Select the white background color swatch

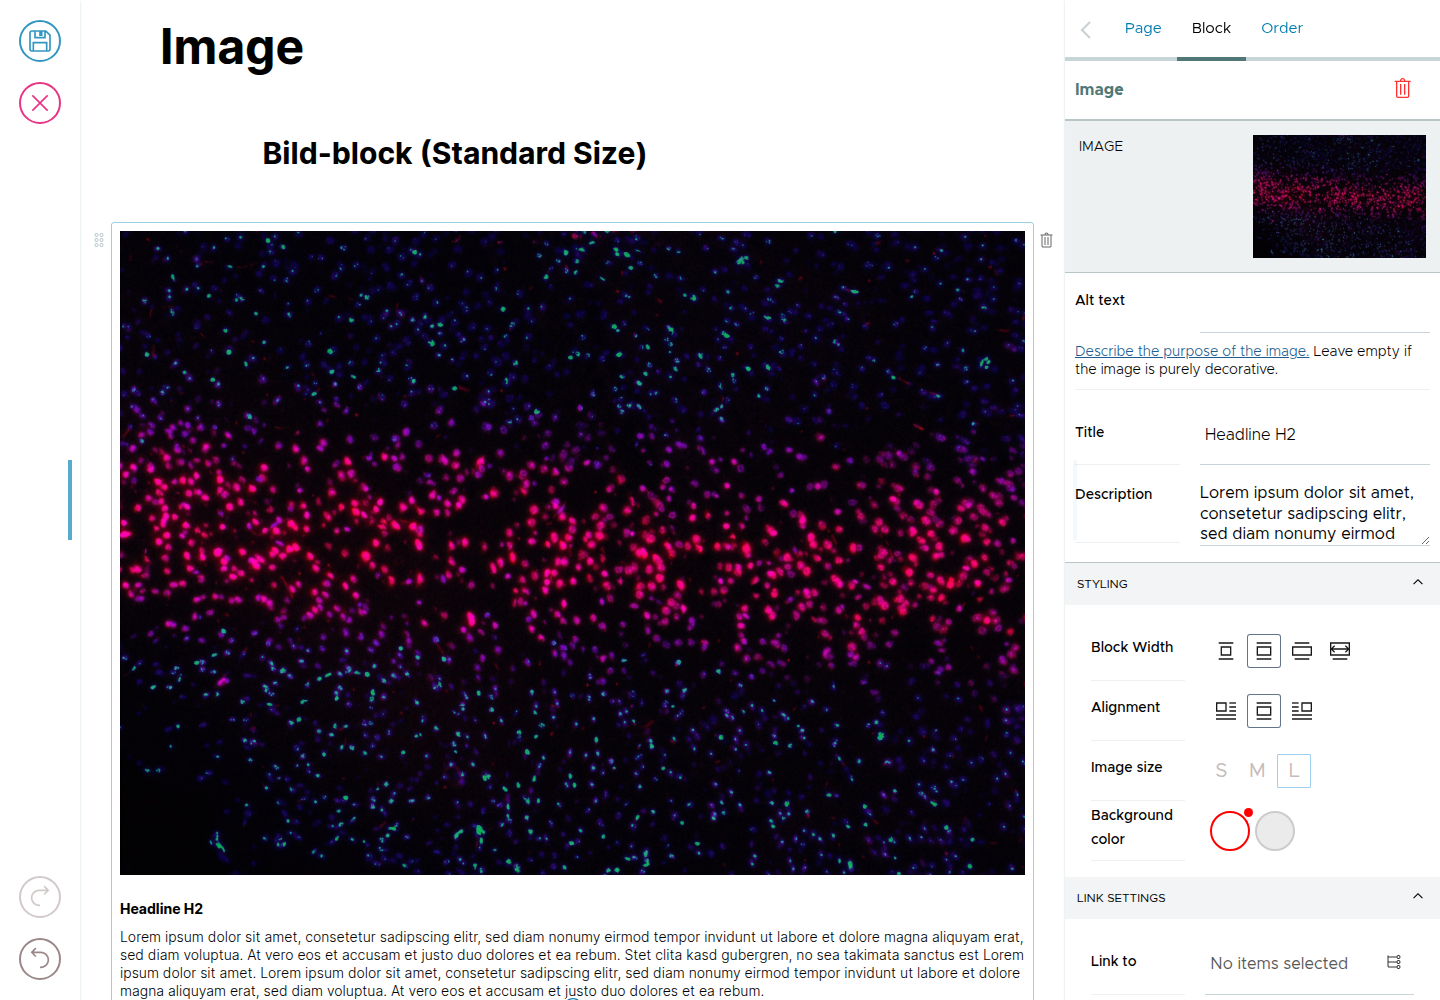1230,831
